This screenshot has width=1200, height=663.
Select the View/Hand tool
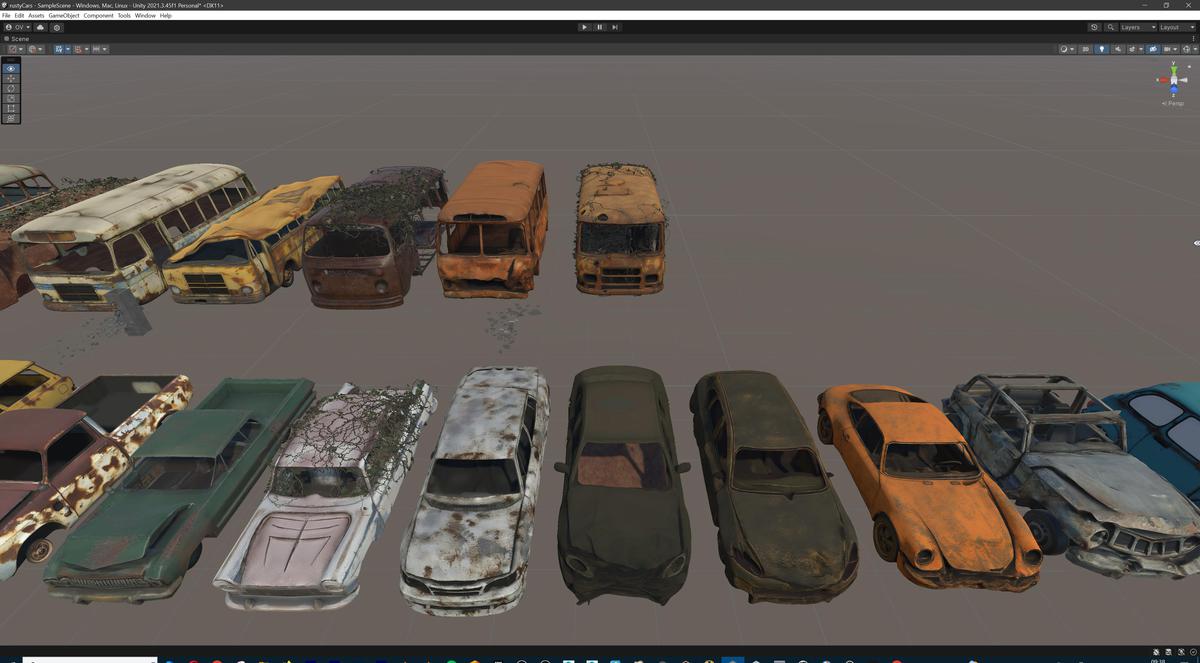coord(10,68)
